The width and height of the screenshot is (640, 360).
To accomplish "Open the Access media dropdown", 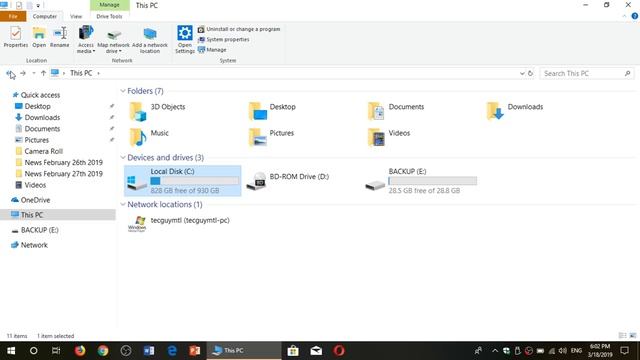I will tap(86, 40).
